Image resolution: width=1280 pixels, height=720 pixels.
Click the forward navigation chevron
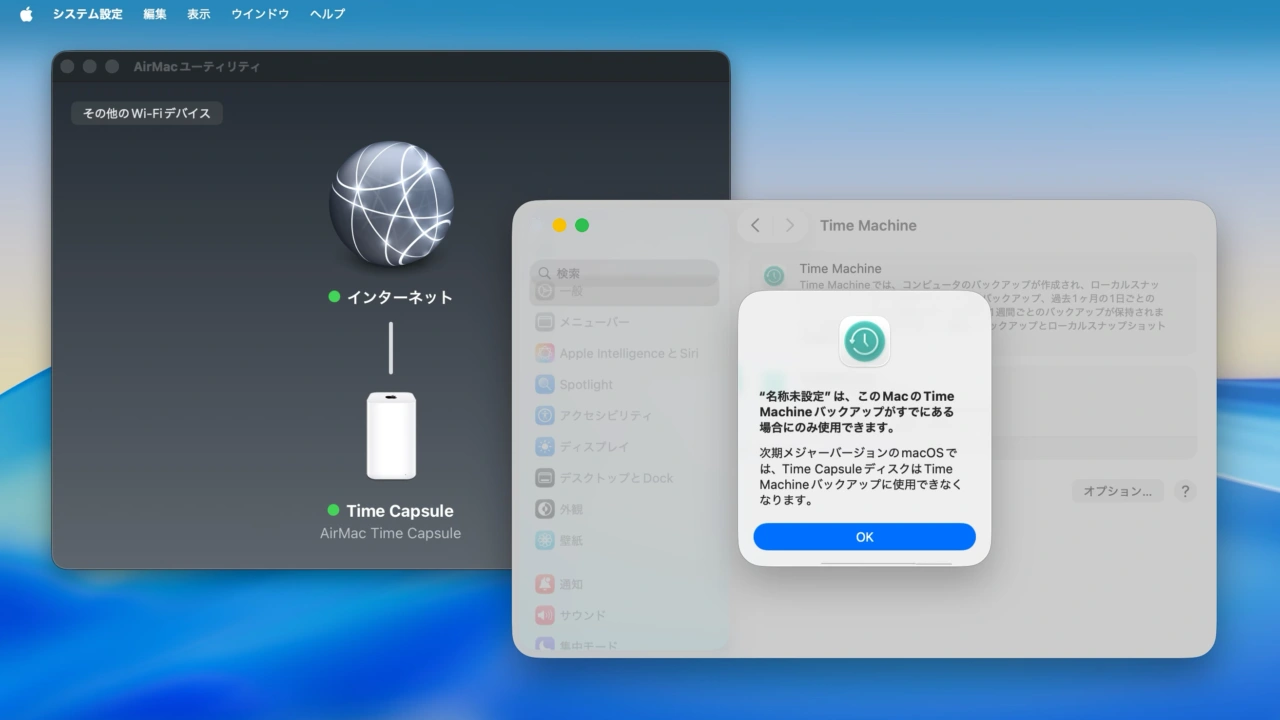coord(790,225)
